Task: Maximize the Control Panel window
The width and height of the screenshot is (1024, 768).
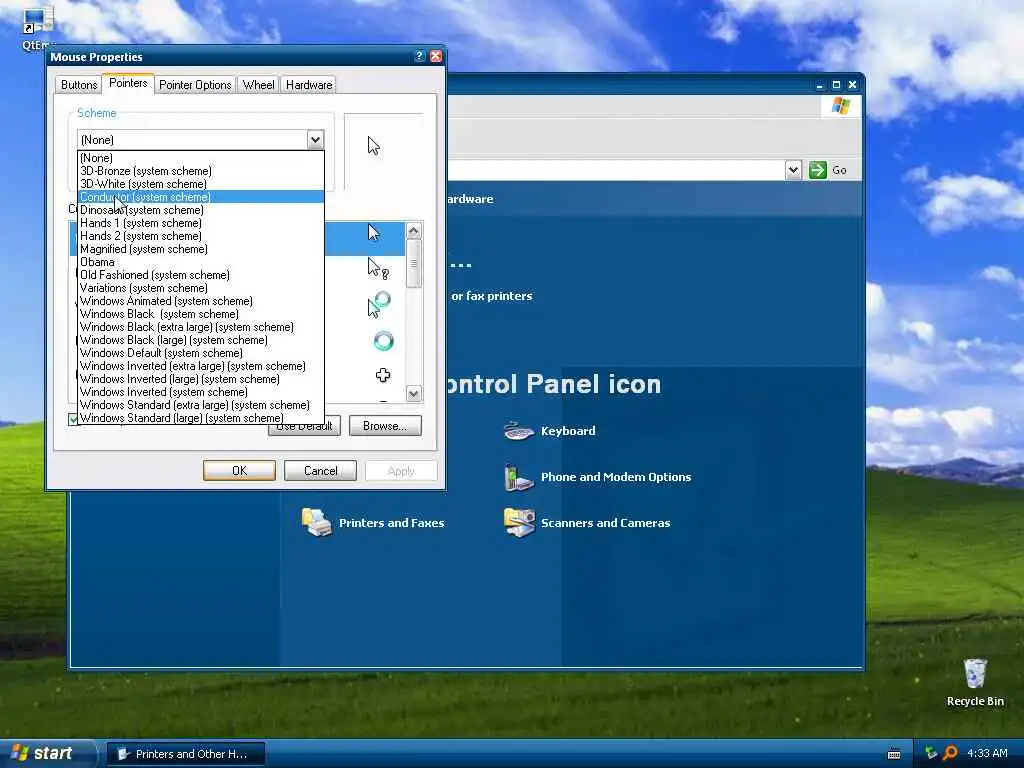Action: [836, 85]
